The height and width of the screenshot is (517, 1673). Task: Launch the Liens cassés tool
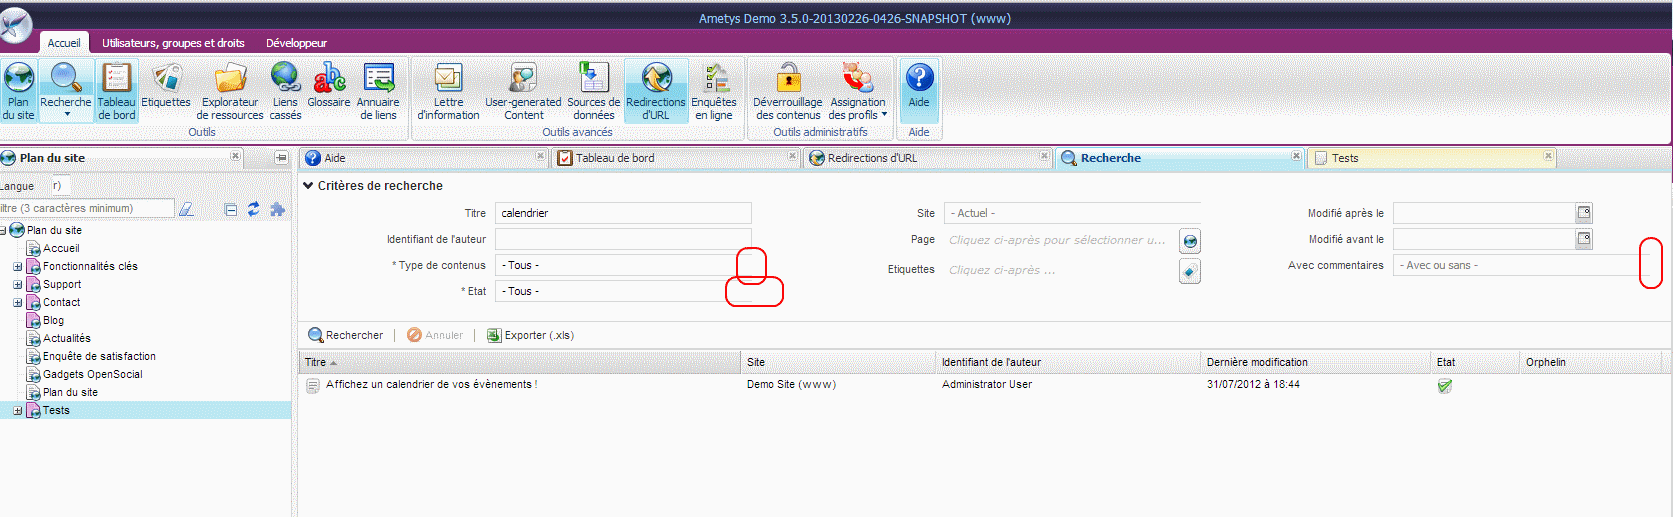(x=285, y=90)
